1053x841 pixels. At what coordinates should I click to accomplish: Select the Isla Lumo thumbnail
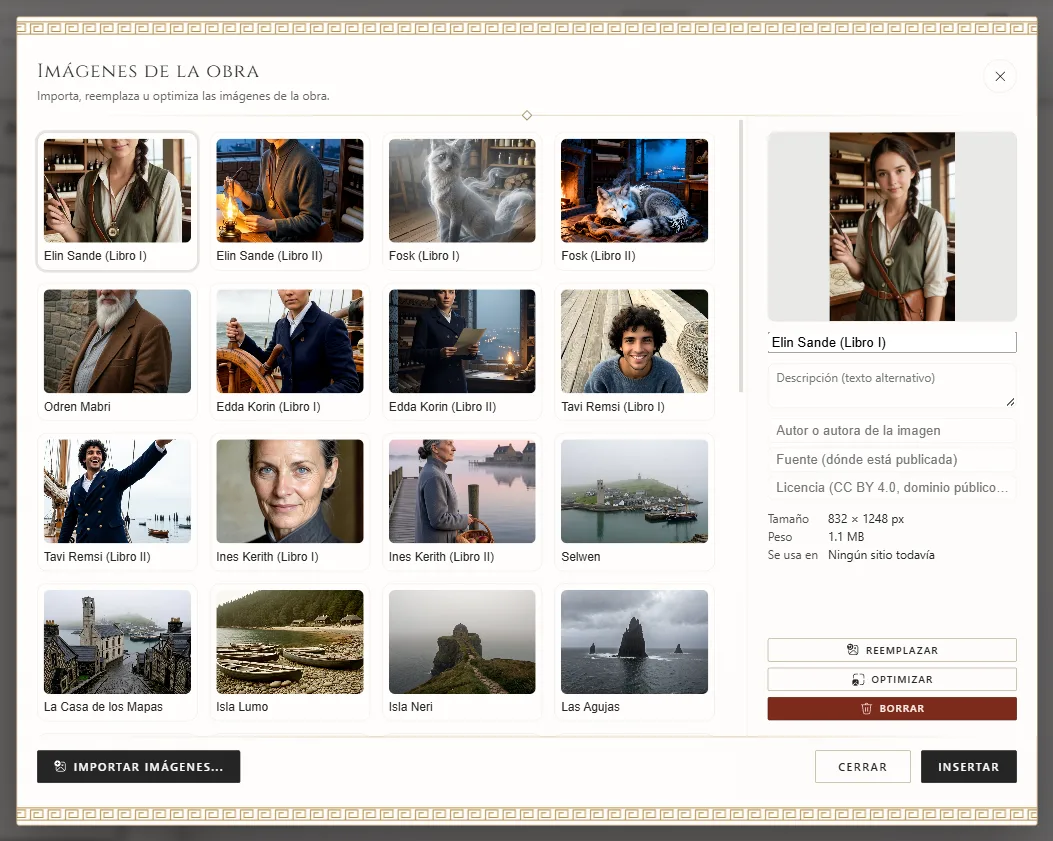(x=289, y=652)
